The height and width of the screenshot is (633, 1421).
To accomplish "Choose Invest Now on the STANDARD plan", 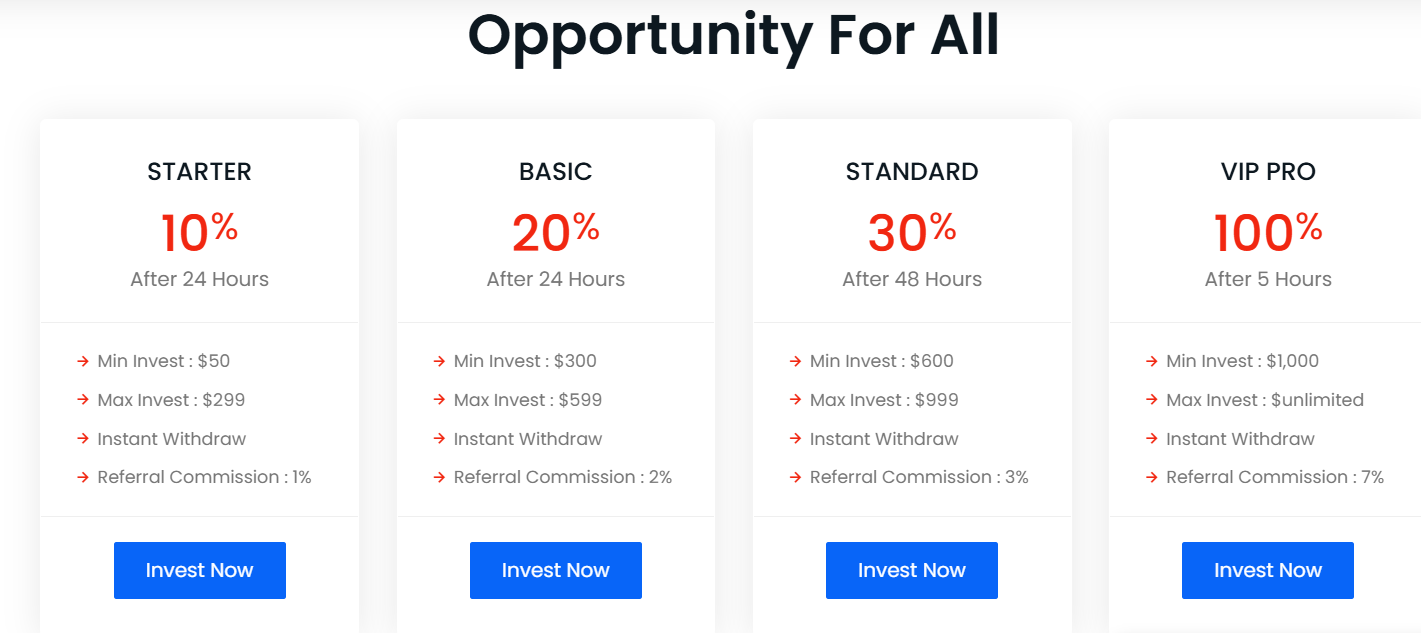I will coord(911,570).
